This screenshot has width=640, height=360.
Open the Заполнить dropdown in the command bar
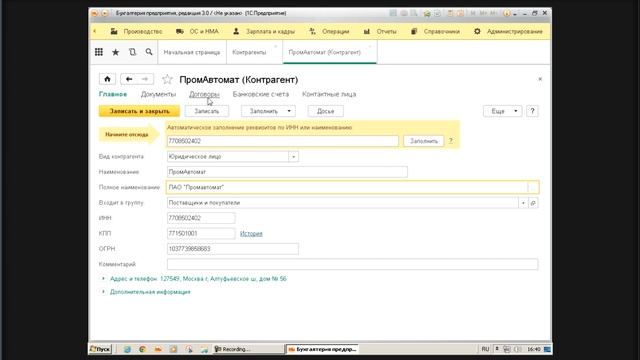(268, 111)
